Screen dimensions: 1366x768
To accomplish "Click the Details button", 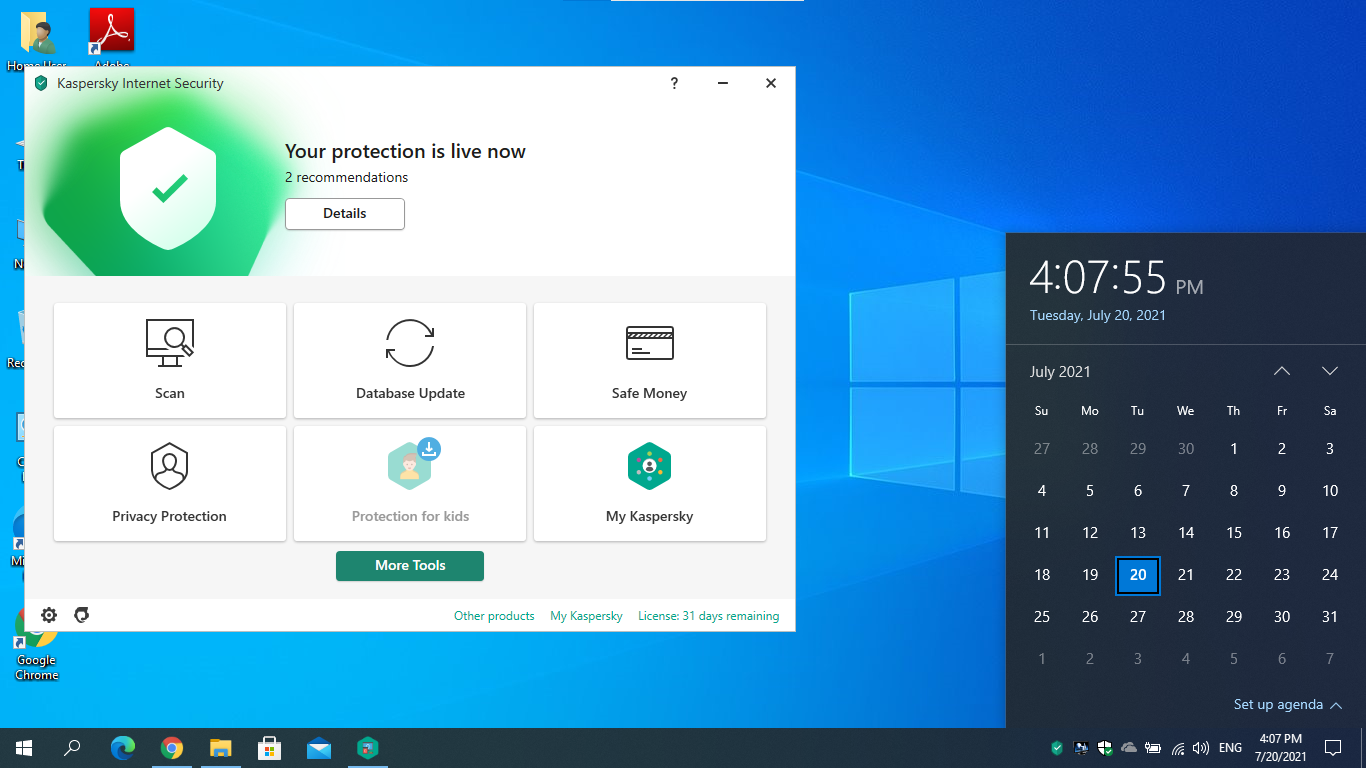I will point(345,214).
